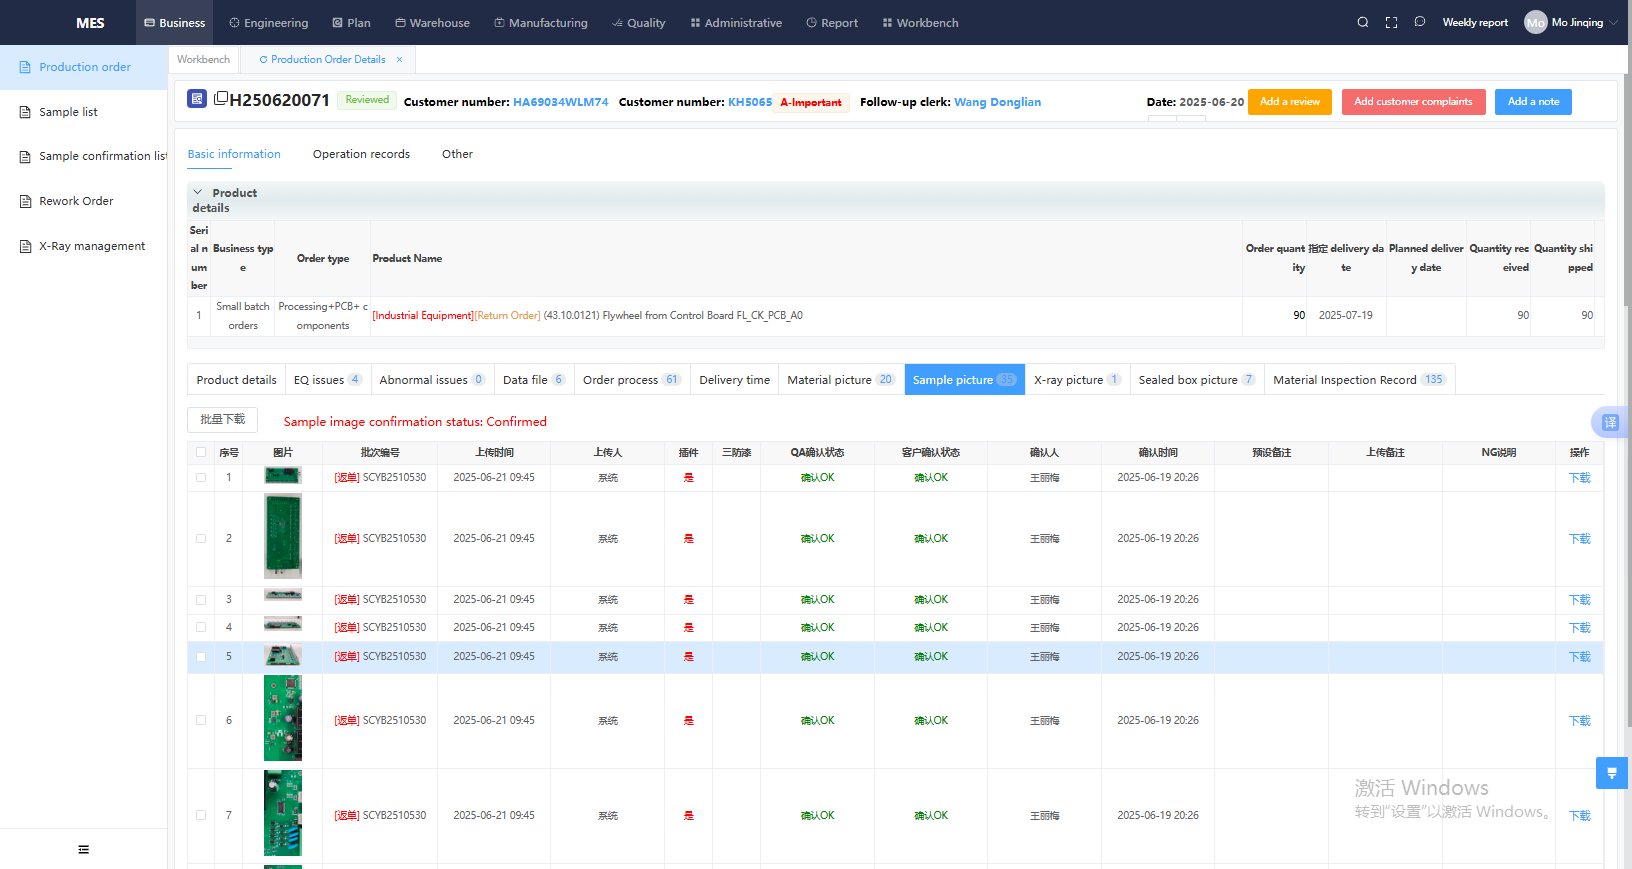Open the messages chat icon
The image size is (1632, 869).
[x=1419, y=22]
